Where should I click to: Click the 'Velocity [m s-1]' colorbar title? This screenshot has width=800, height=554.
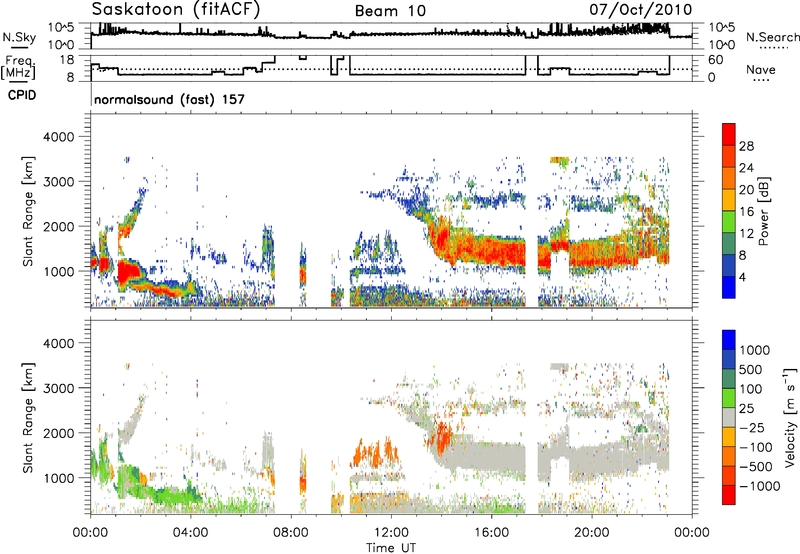point(790,417)
